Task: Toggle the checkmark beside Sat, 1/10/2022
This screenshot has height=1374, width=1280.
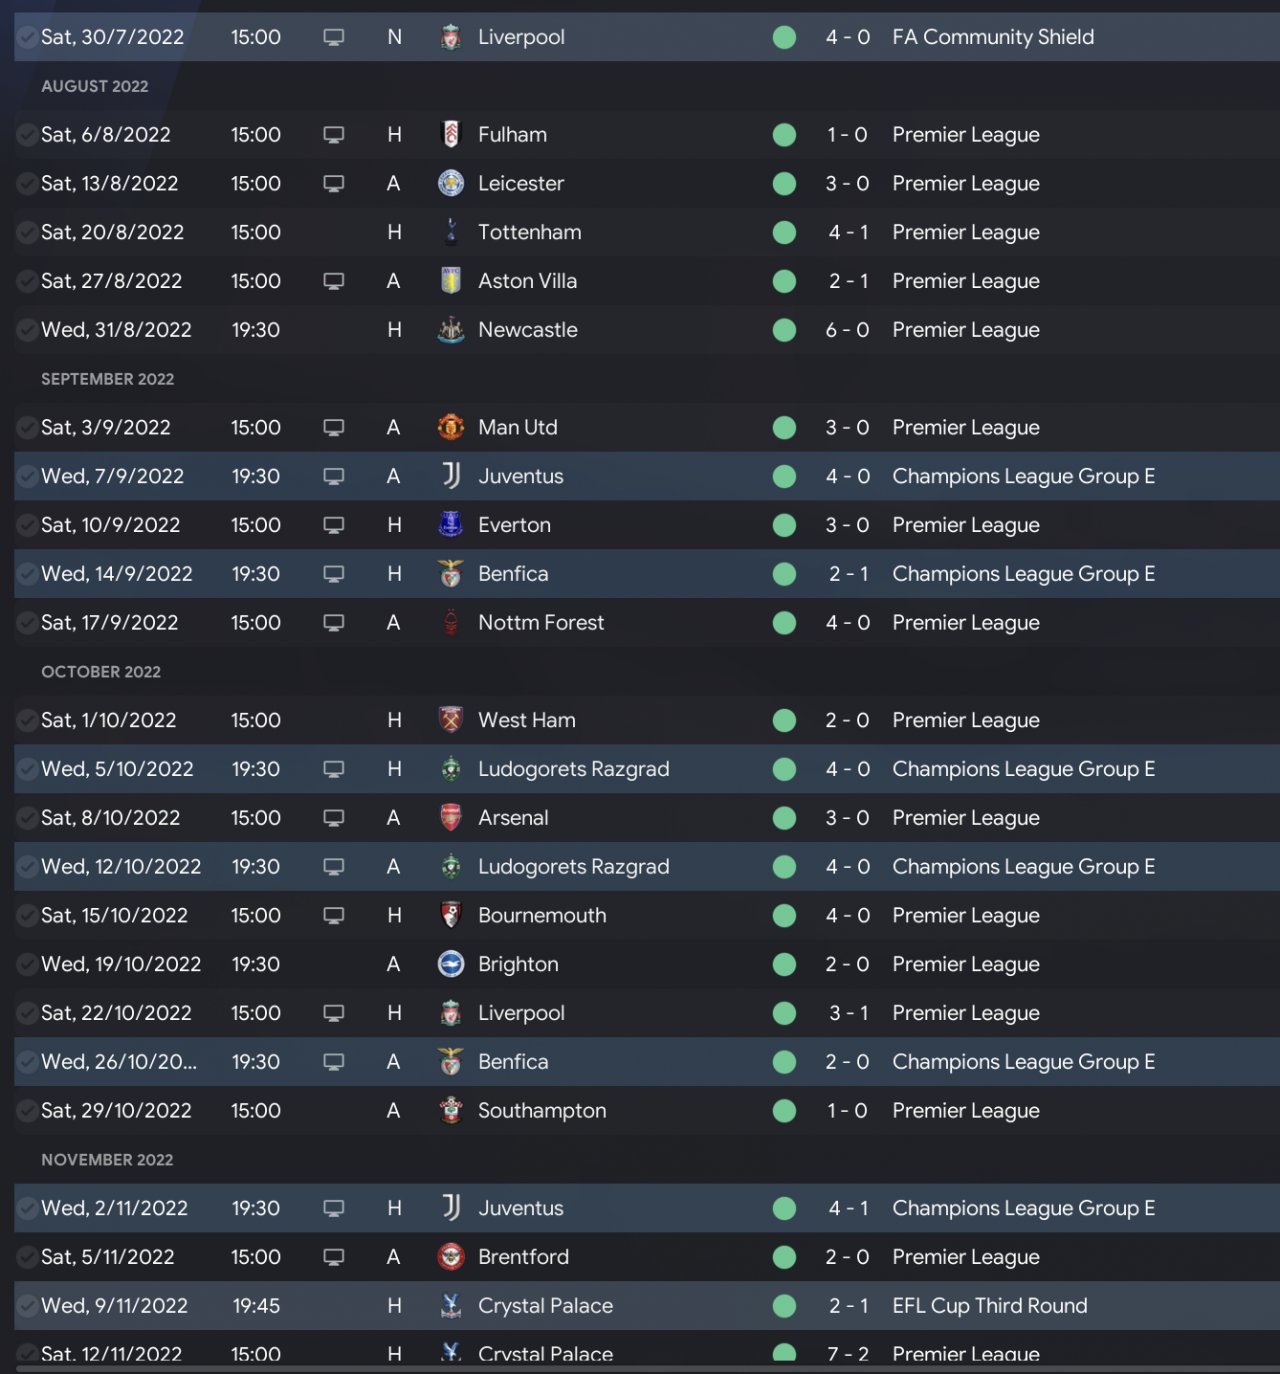Action: [x=27, y=720]
